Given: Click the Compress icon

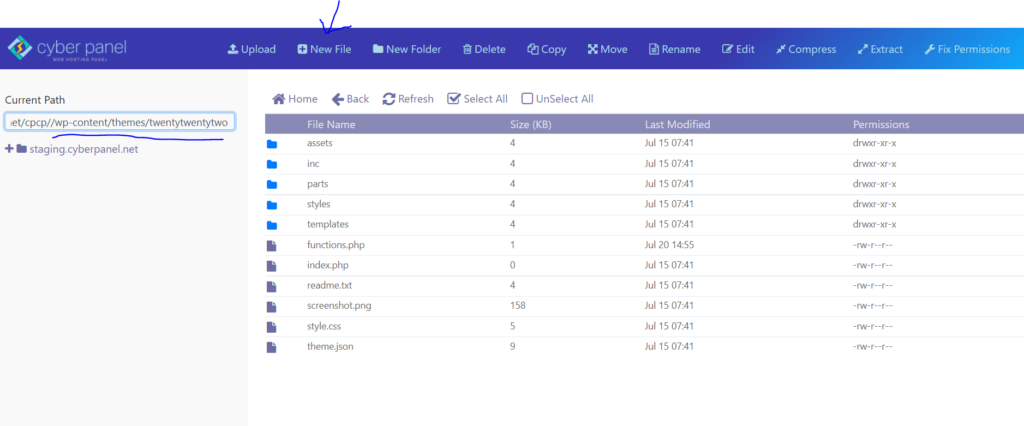Looking at the screenshot, I should pyautogui.click(x=780, y=49).
